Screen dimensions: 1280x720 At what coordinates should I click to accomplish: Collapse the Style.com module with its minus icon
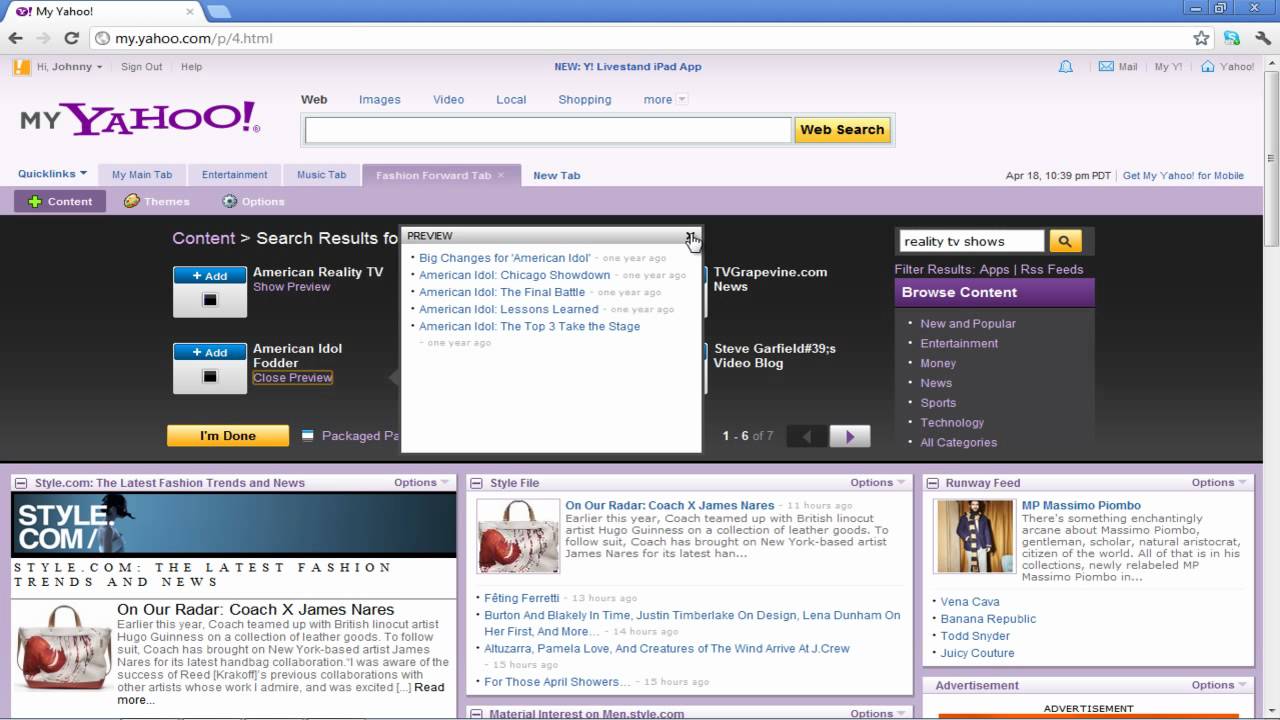(x=21, y=483)
